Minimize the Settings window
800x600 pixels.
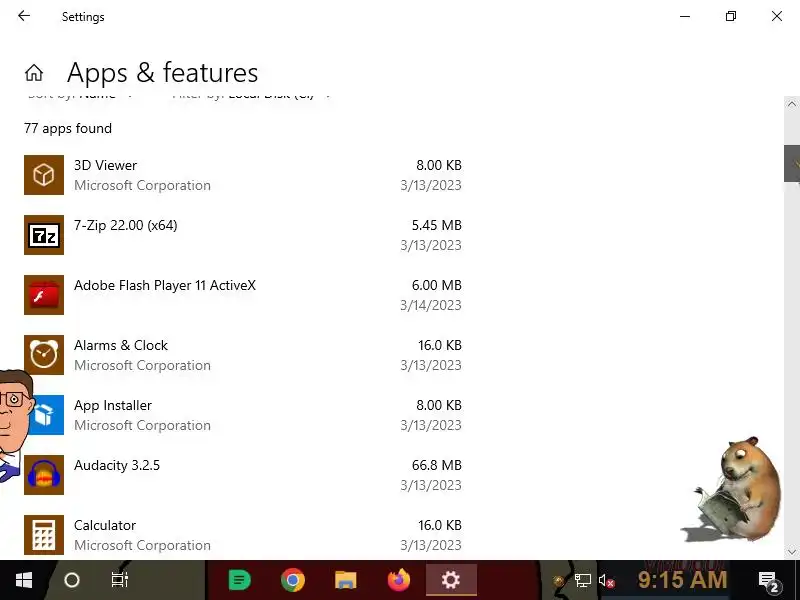pyautogui.click(x=685, y=16)
